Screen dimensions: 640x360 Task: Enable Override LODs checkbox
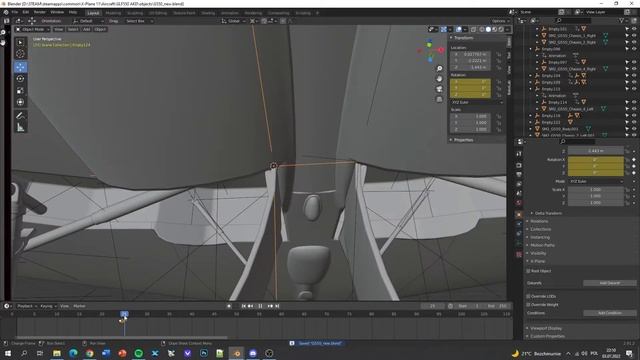(528, 296)
